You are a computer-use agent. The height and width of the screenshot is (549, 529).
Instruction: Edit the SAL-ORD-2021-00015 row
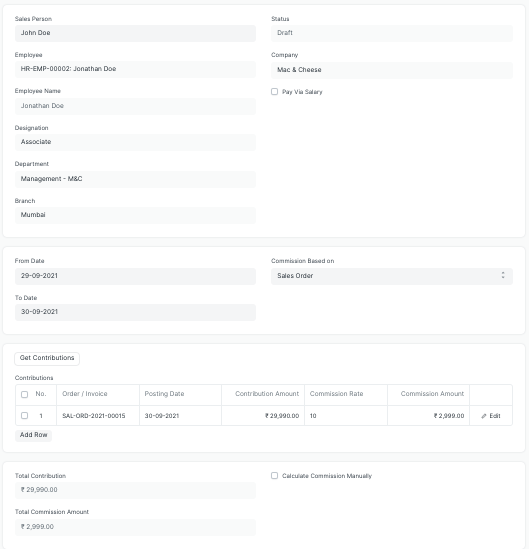click(x=491, y=416)
